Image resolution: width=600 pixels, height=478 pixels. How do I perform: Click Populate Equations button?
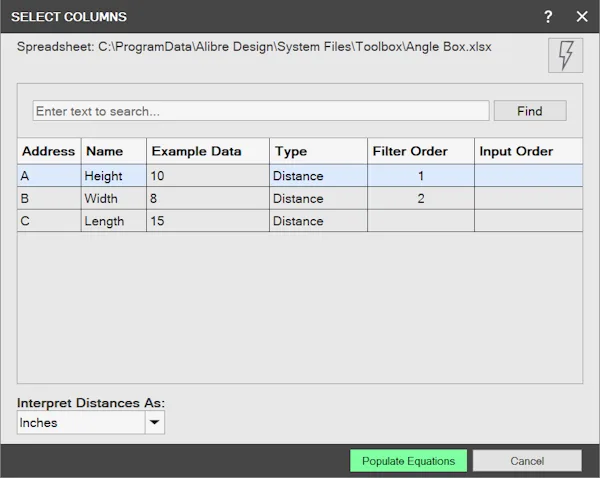pos(408,460)
